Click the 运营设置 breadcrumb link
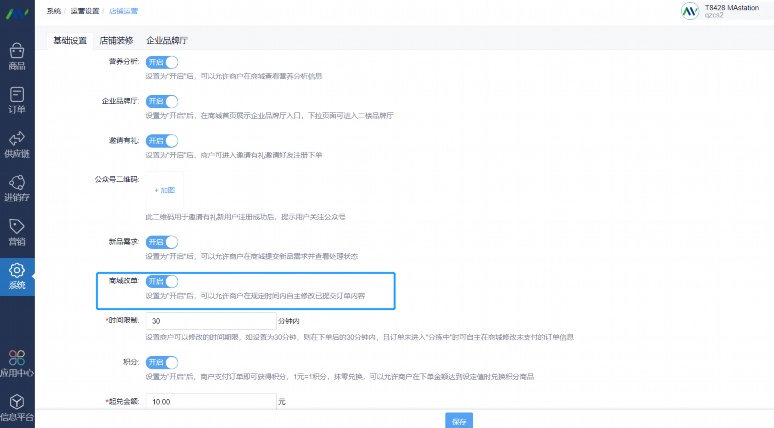This screenshot has width=774, height=428. pos(84,11)
